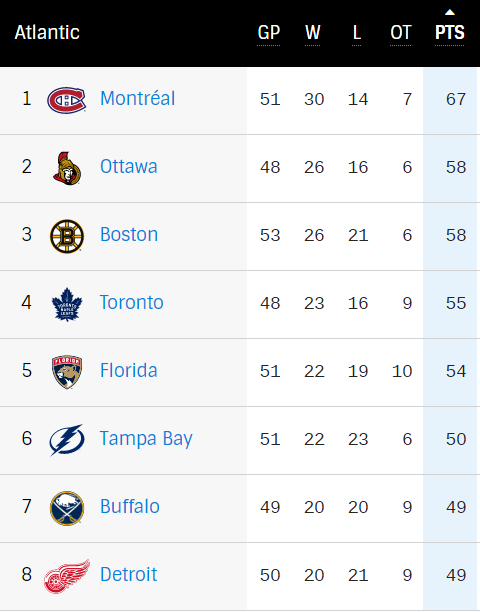
Task: Click the Boston Bruins logo
Action: pyautogui.click(x=67, y=236)
